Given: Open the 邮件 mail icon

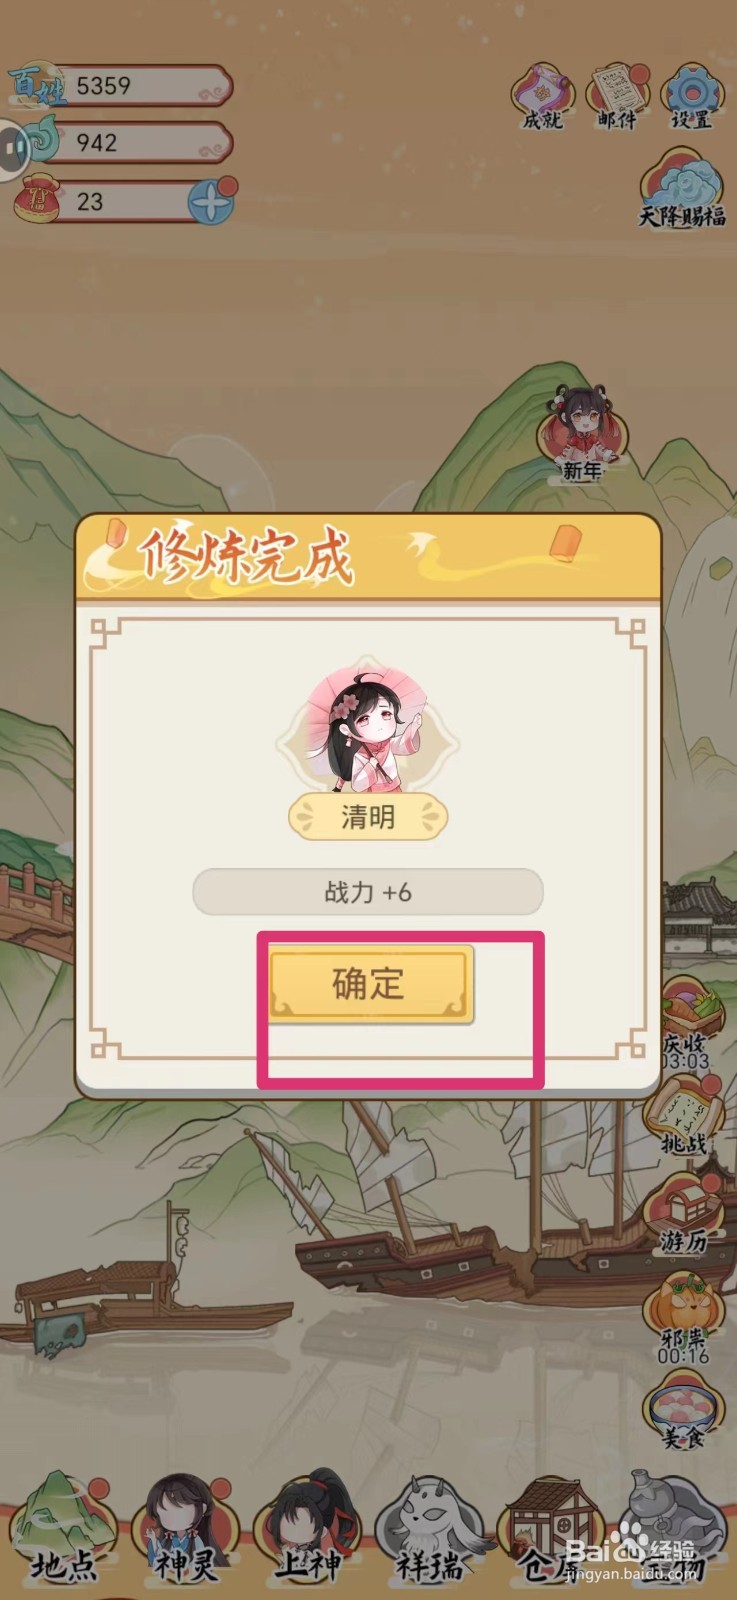Looking at the screenshot, I should [x=617, y=97].
